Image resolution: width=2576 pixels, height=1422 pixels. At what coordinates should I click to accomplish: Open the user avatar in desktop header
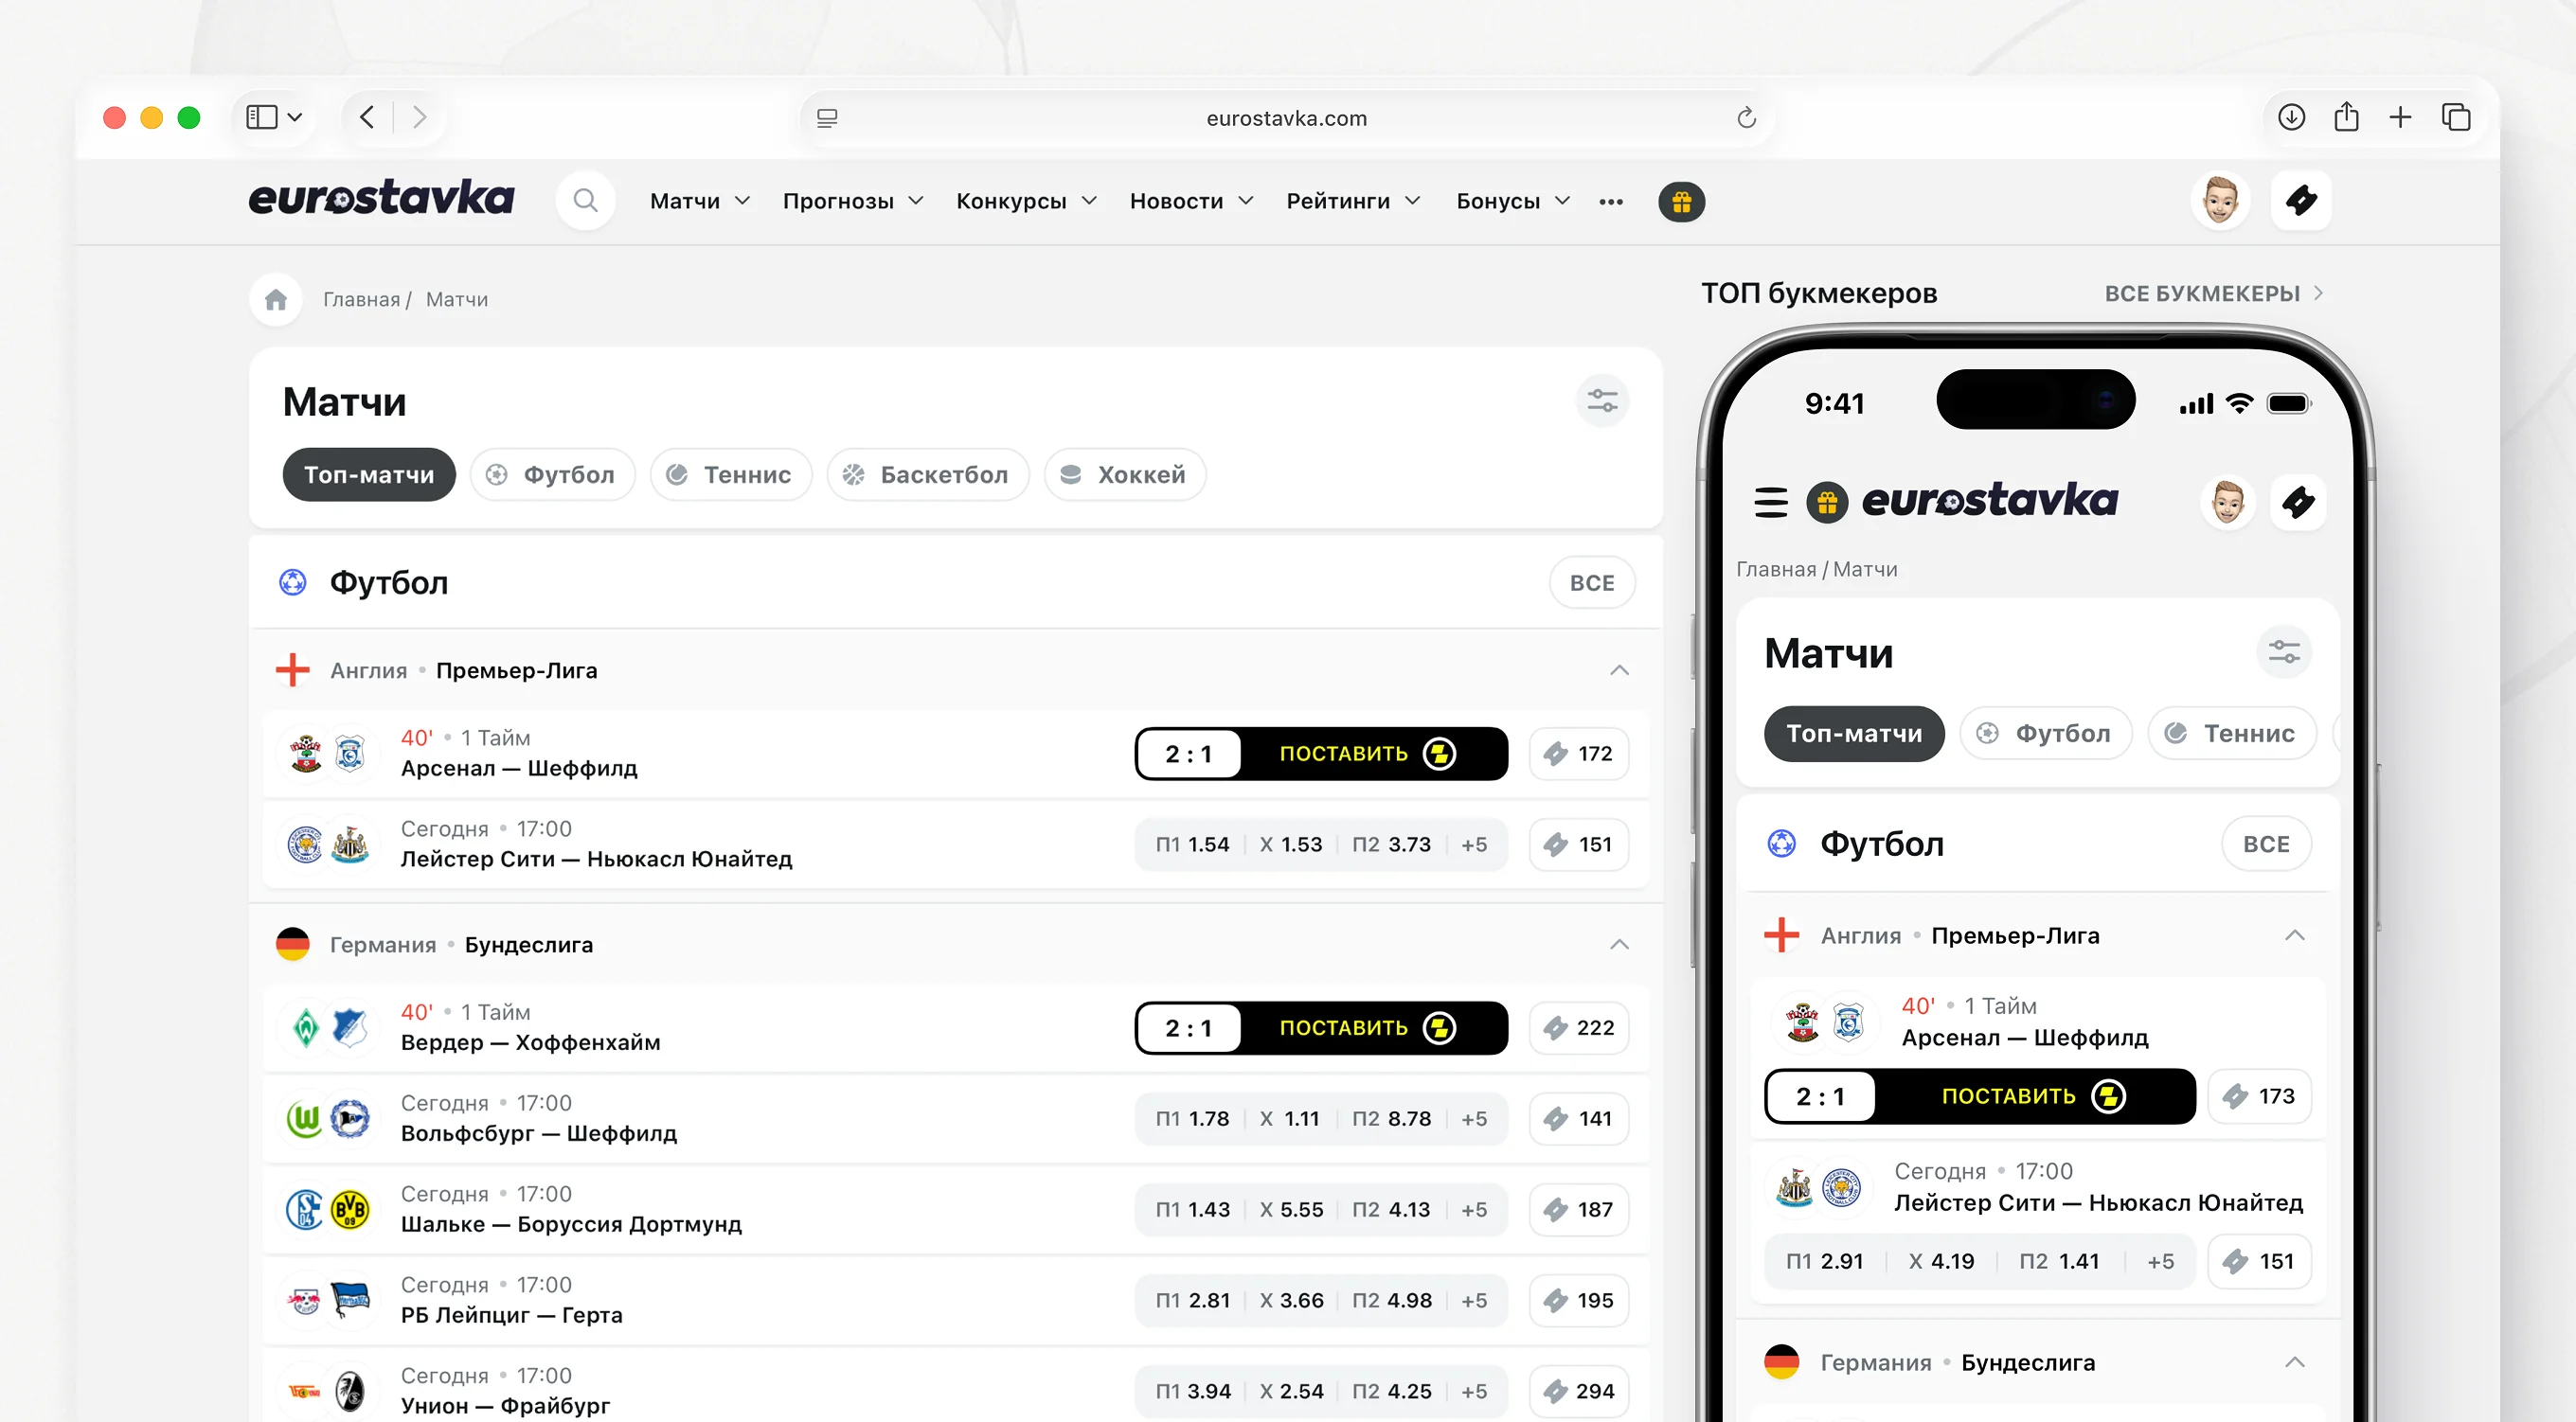[x=2220, y=201]
